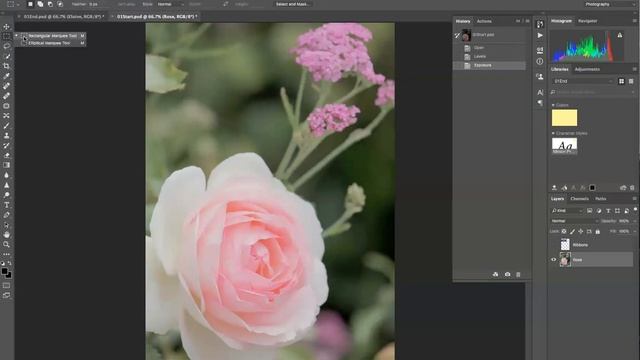Open the Paragraph panel icon
The image size is (640, 360).
[540, 103]
